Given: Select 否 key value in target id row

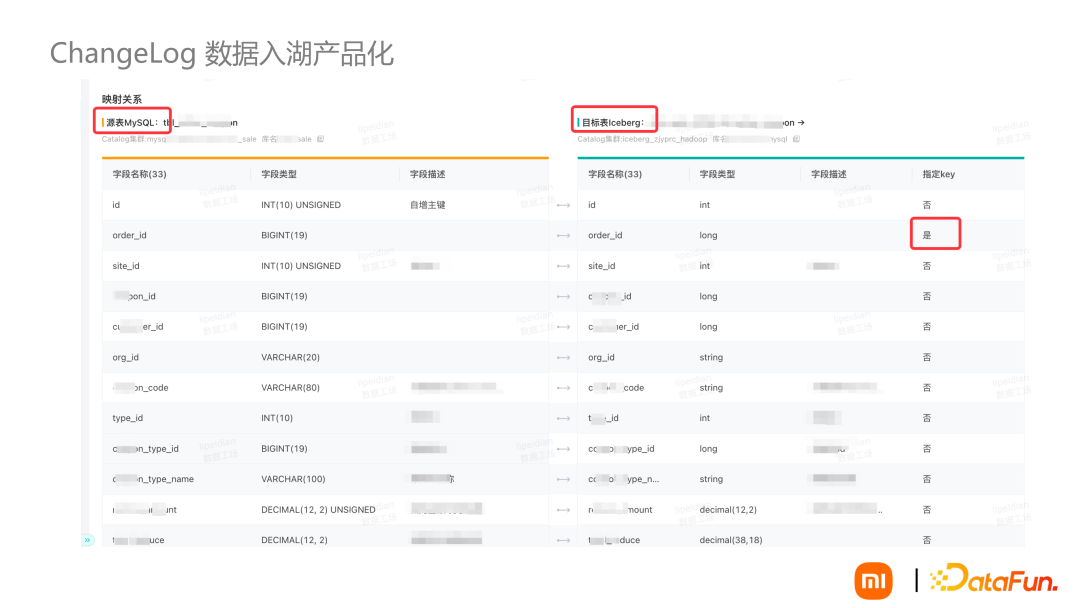Looking at the screenshot, I should click(x=927, y=205).
